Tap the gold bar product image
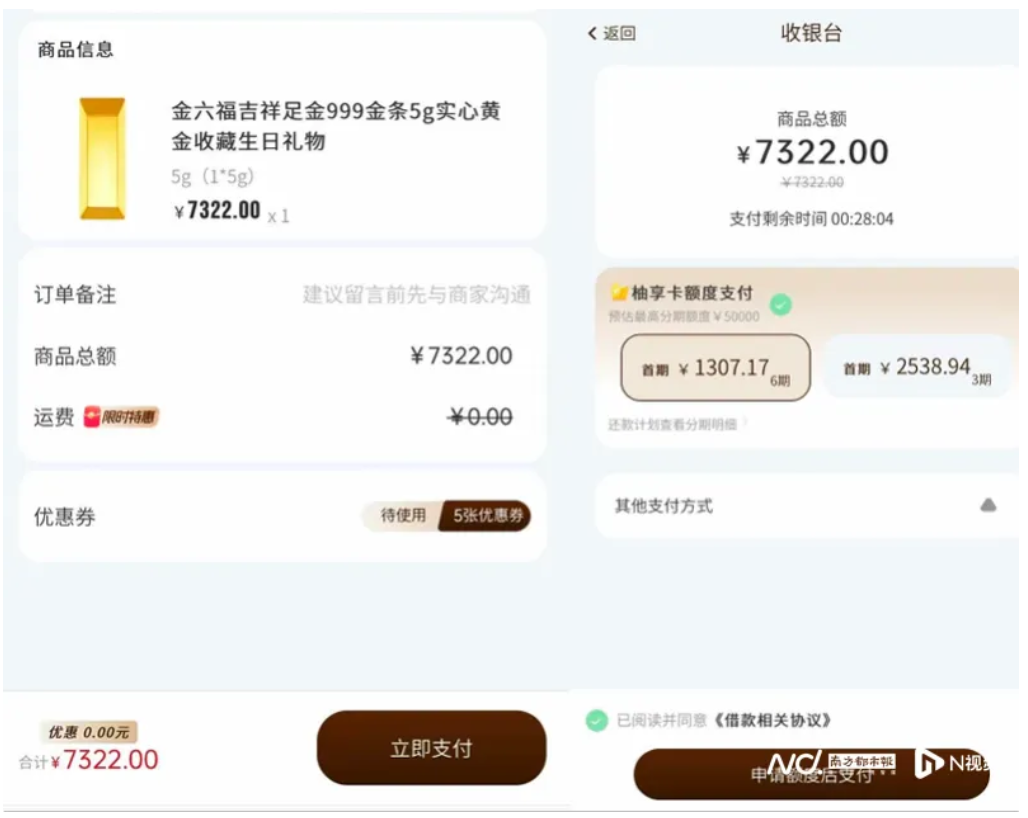This screenshot has width=1028, height=818. coord(103,158)
